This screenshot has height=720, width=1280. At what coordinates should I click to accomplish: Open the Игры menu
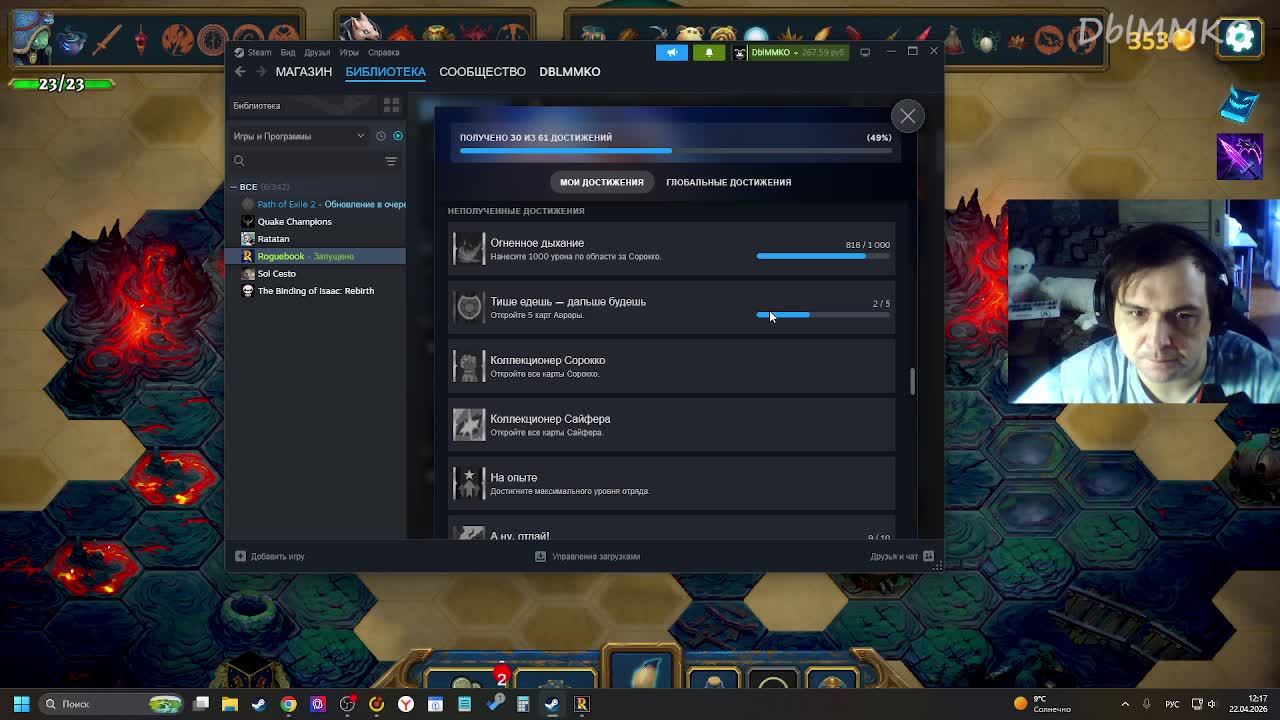click(349, 52)
